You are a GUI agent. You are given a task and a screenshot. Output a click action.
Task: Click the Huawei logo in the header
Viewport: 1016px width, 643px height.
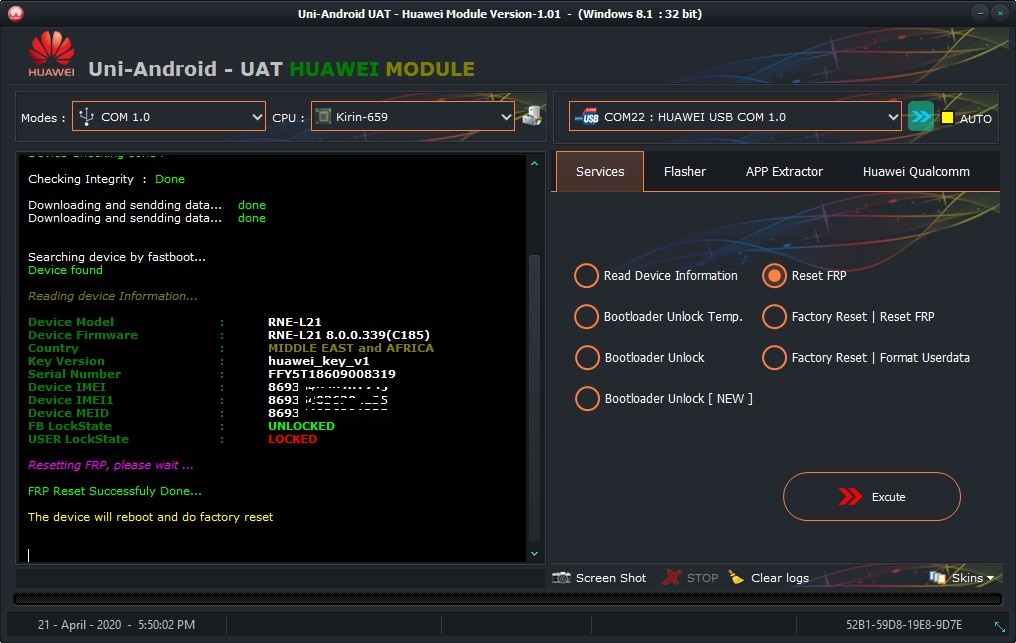[51, 54]
